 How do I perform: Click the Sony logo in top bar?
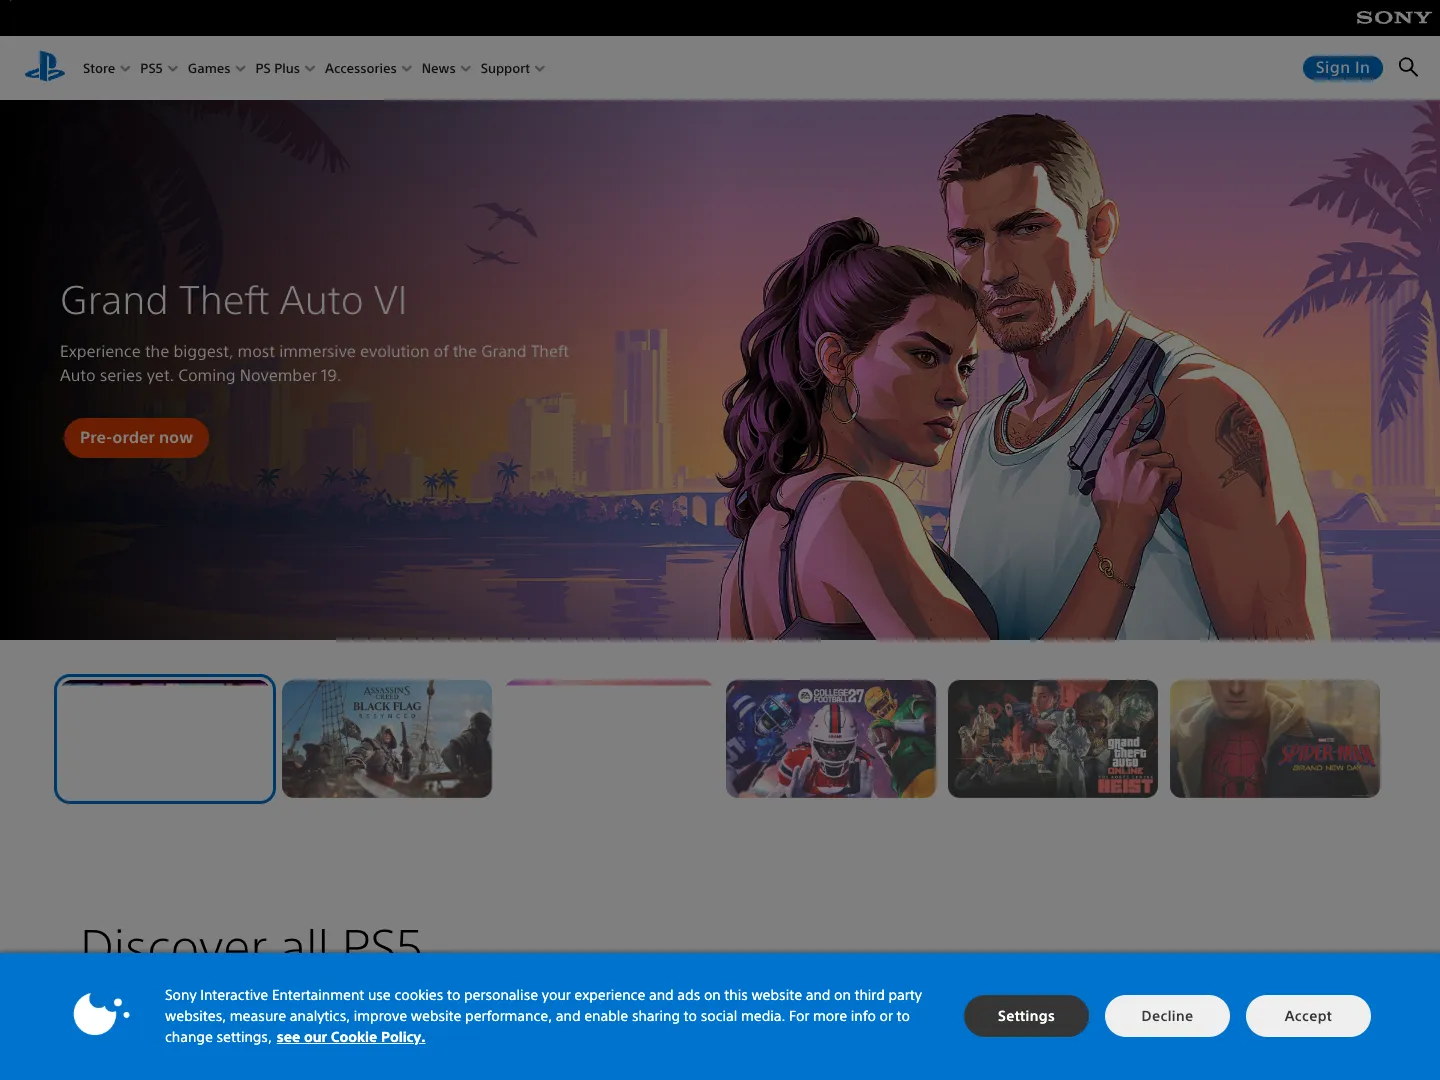(x=1393, y=17)
